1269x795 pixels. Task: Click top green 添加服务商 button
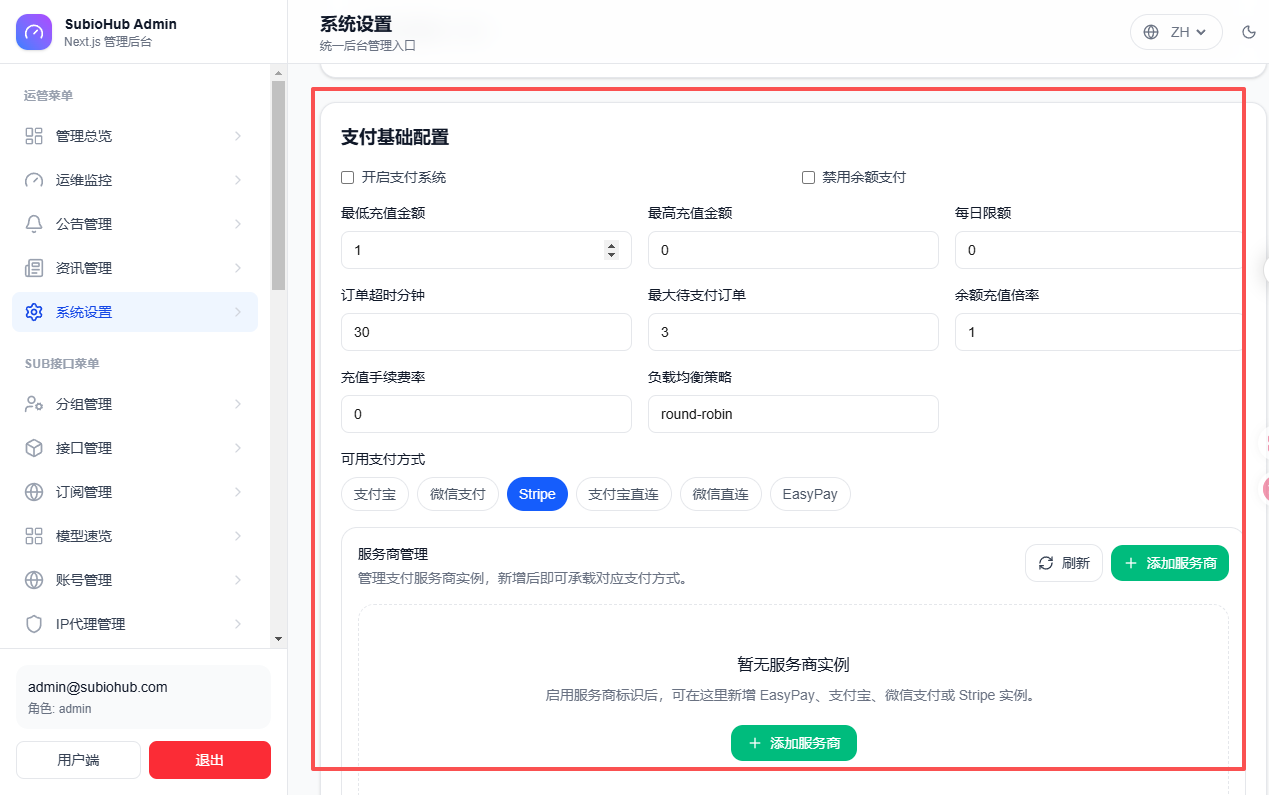1170,563
